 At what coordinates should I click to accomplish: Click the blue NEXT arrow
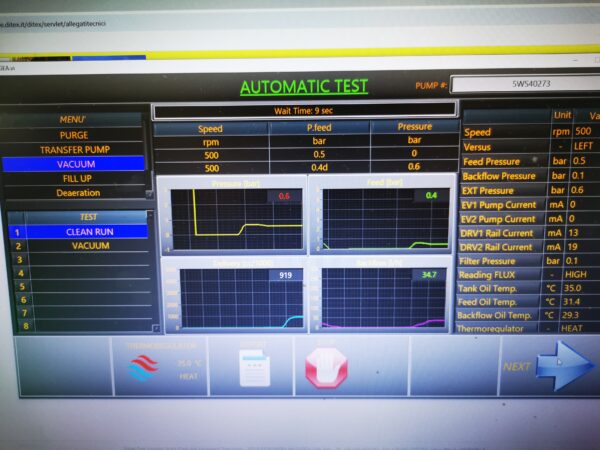563,366
